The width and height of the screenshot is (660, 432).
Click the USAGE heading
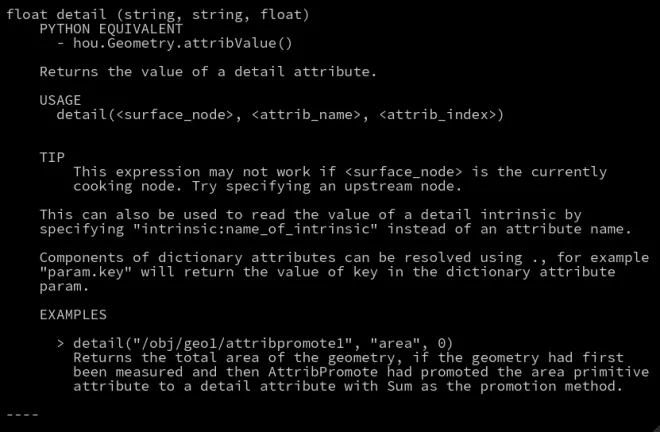point(60,100)
